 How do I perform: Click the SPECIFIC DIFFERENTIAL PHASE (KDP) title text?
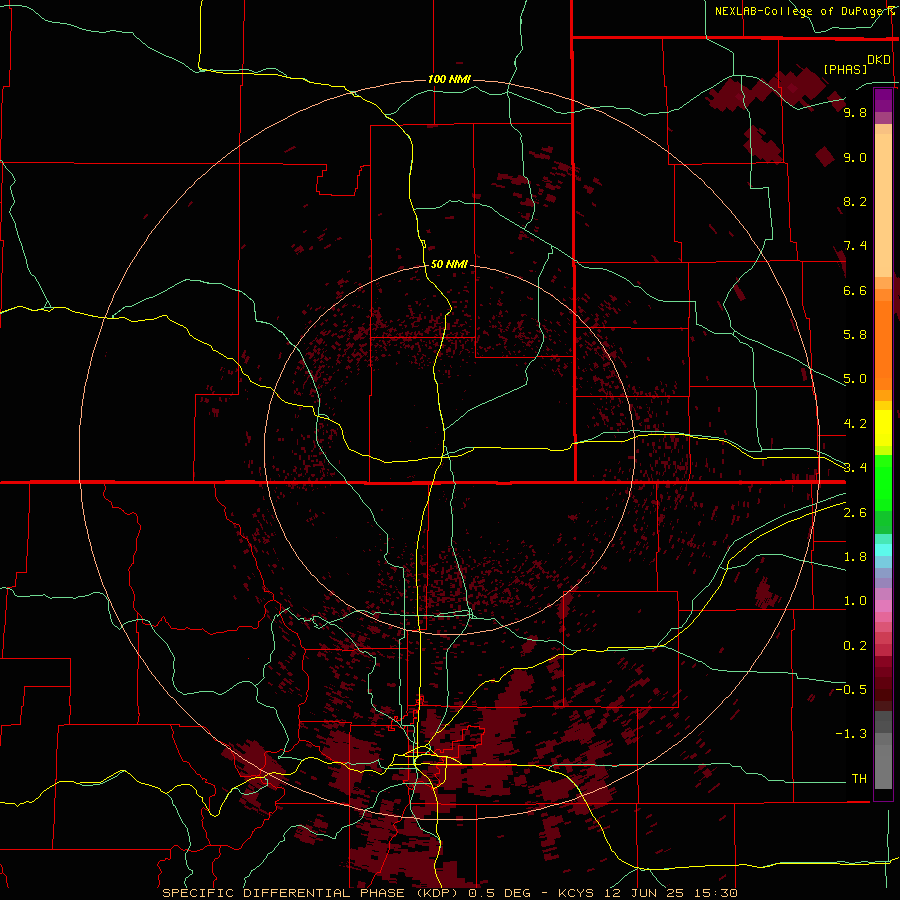pyautogui.click(x=312, y=893)
